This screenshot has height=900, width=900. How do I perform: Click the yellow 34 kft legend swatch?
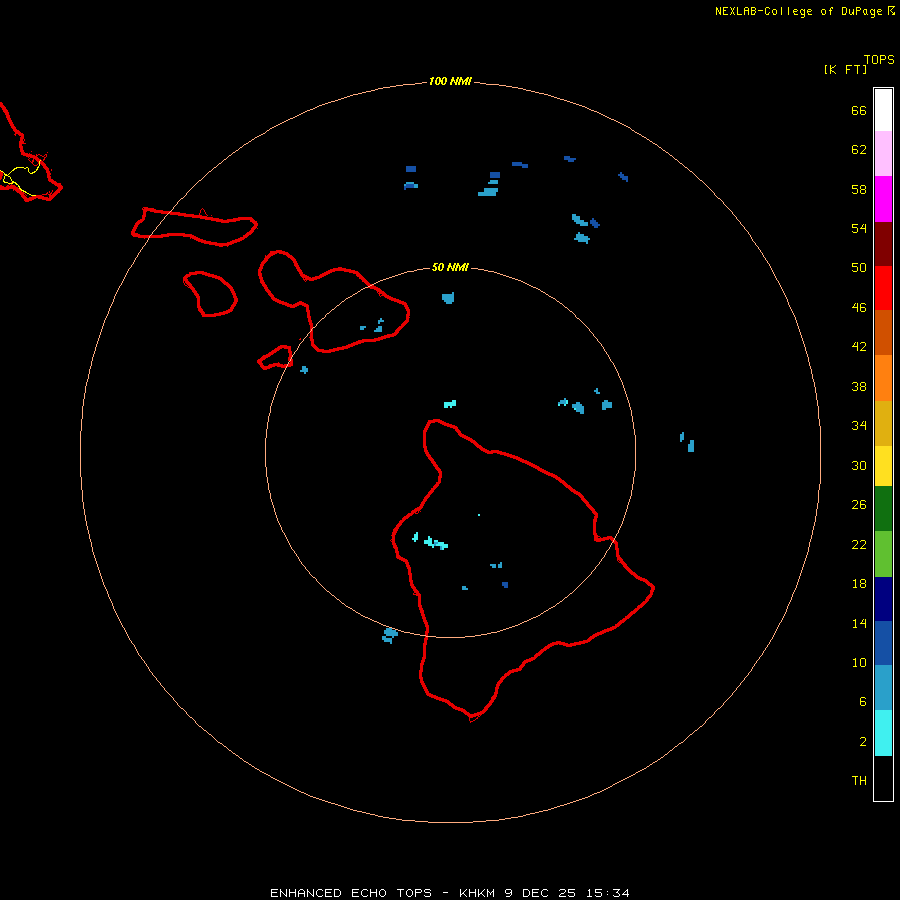click(x=883, y=466)
